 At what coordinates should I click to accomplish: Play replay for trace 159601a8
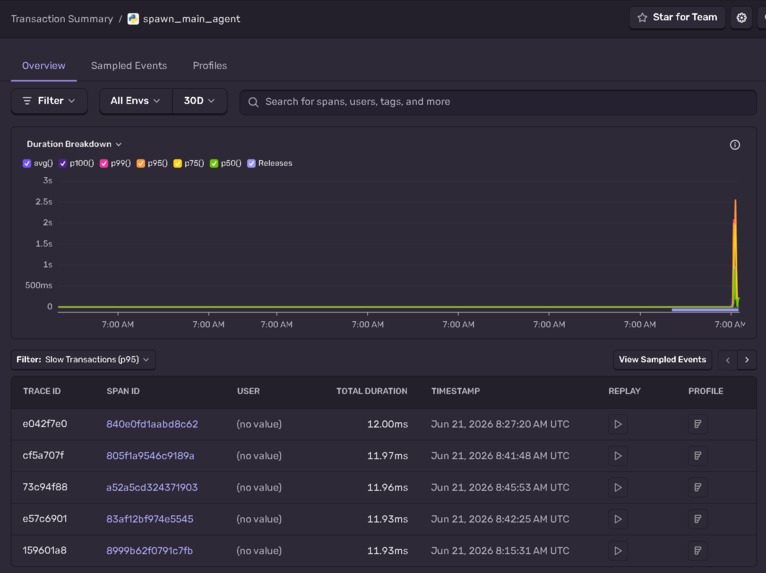(617, 551)
